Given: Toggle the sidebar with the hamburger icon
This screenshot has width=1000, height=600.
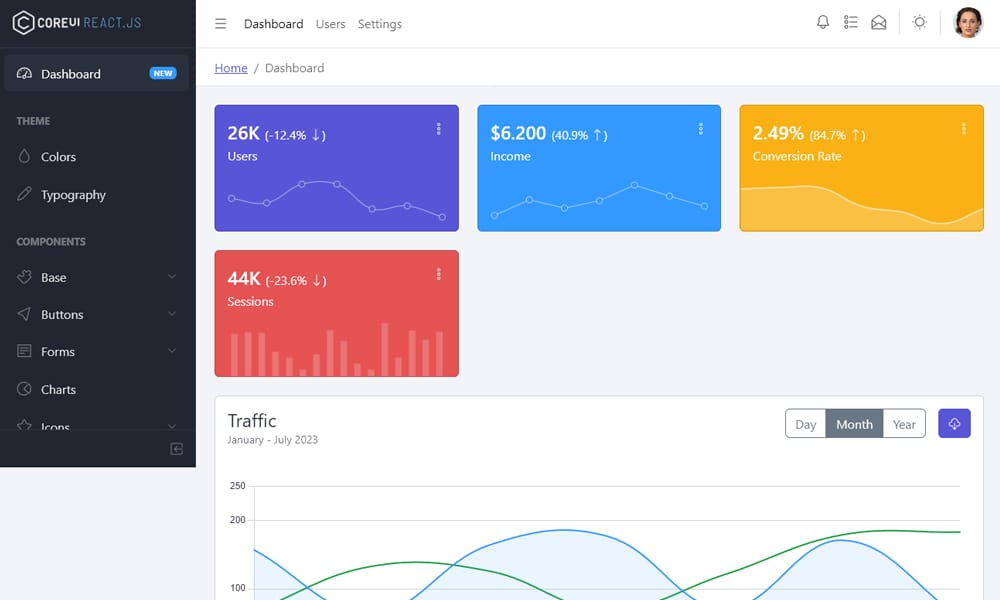Looking at the screenshot, I should pyautogui.click(x=221, y=24).
